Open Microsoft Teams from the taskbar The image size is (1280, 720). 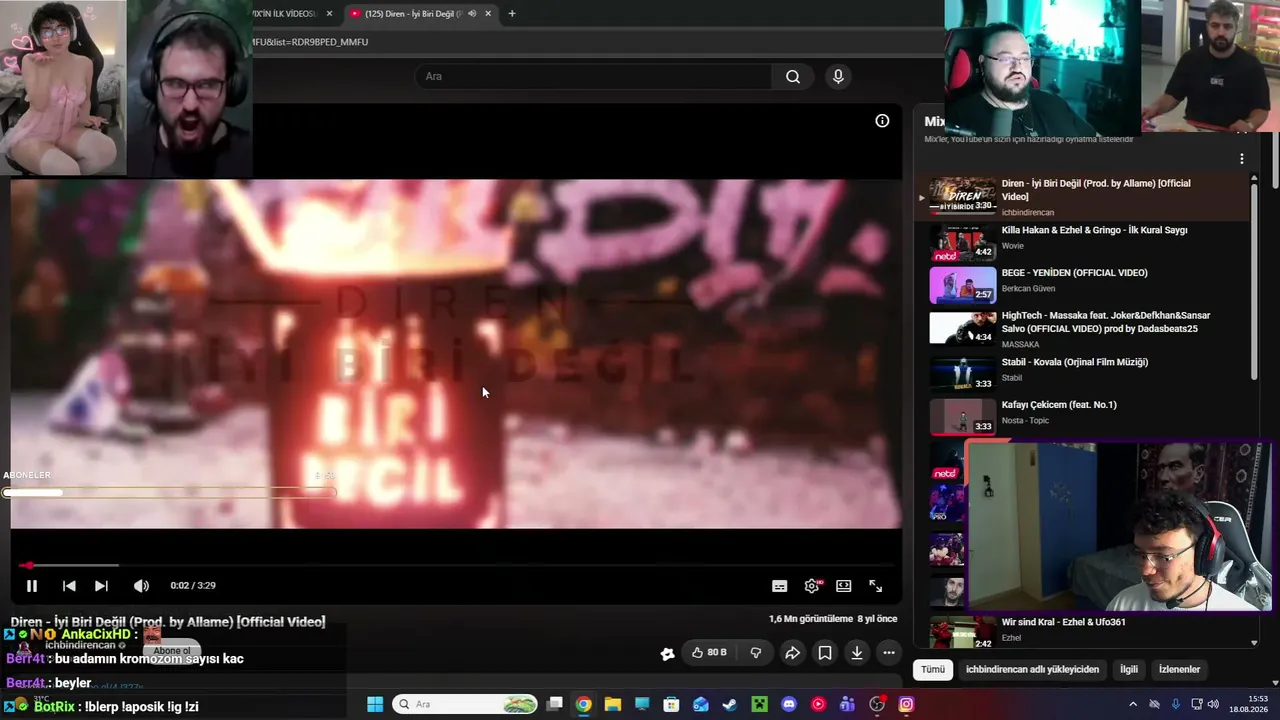point(847,704)
